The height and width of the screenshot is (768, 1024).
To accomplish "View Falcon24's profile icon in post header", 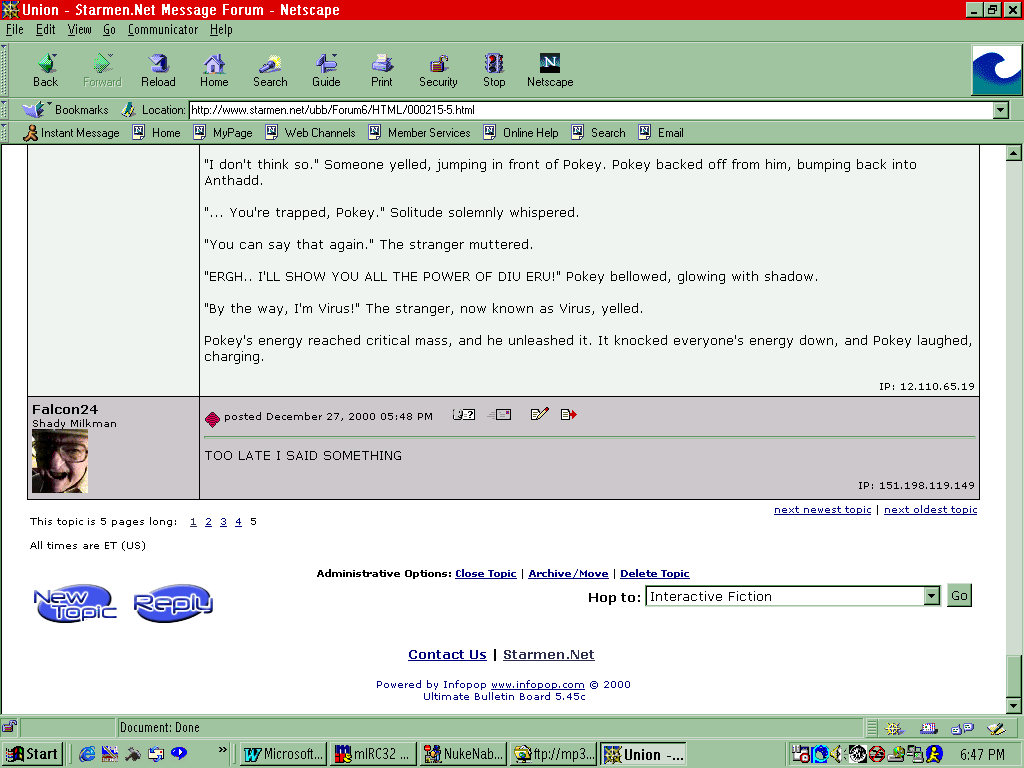I will (463, 415).
